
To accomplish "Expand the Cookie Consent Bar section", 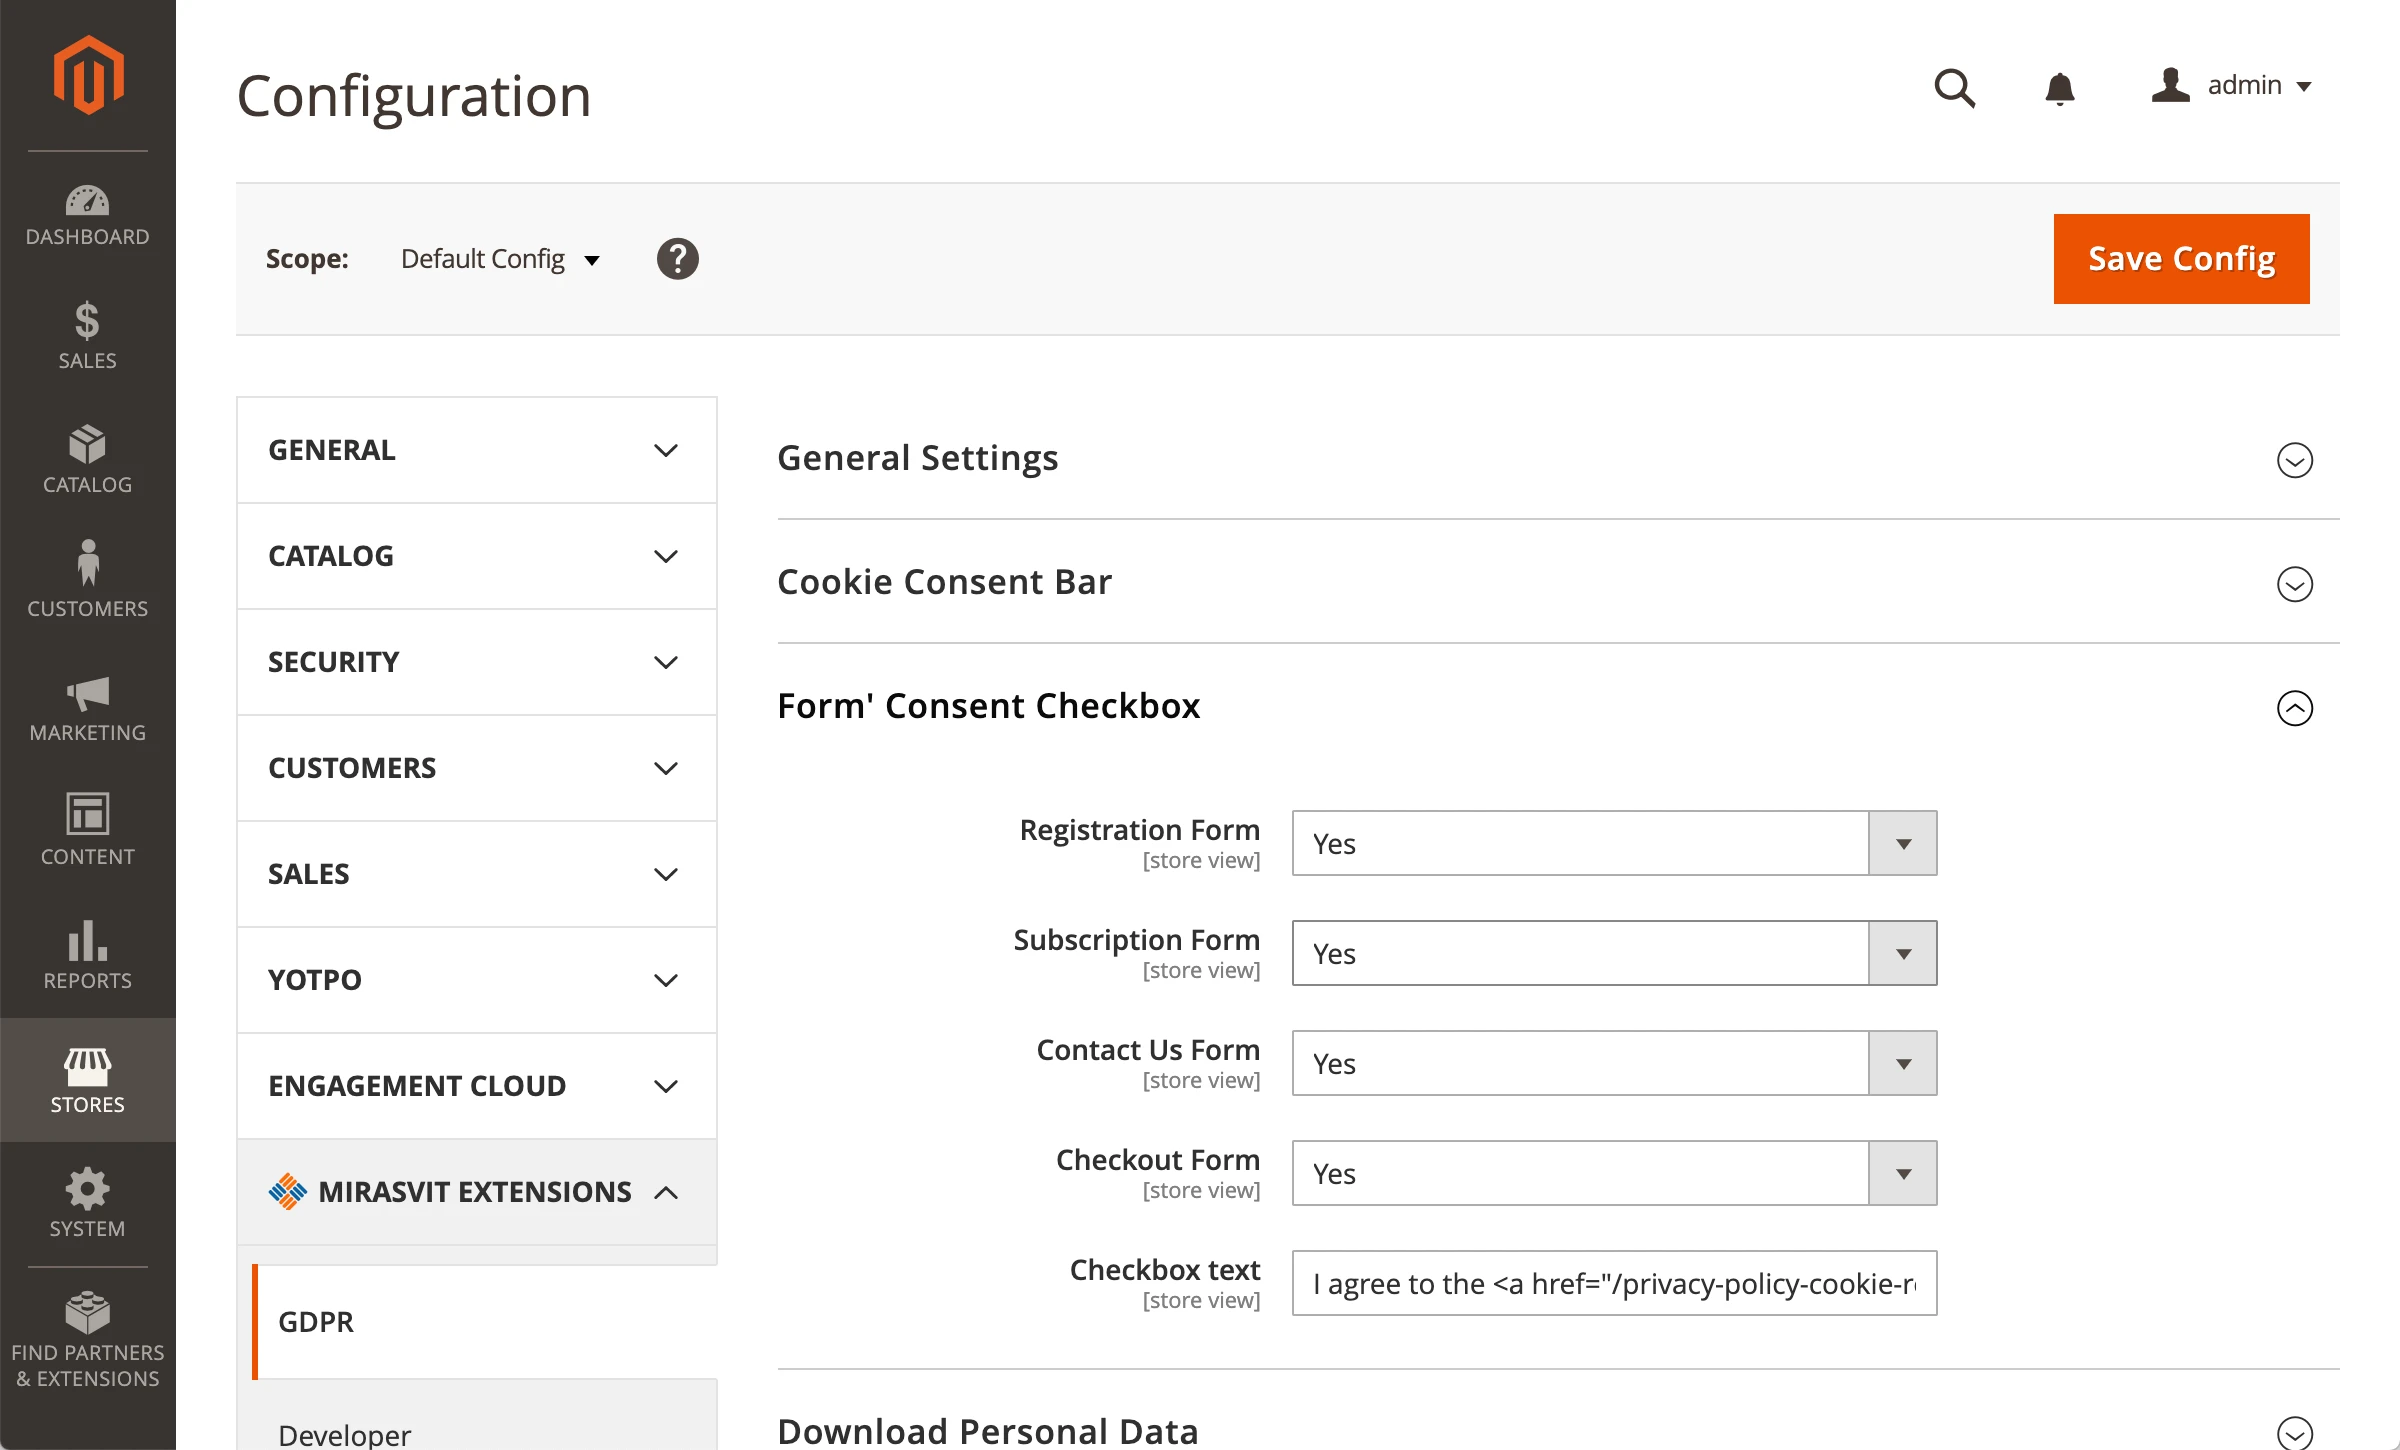I will click(2294, 584).
